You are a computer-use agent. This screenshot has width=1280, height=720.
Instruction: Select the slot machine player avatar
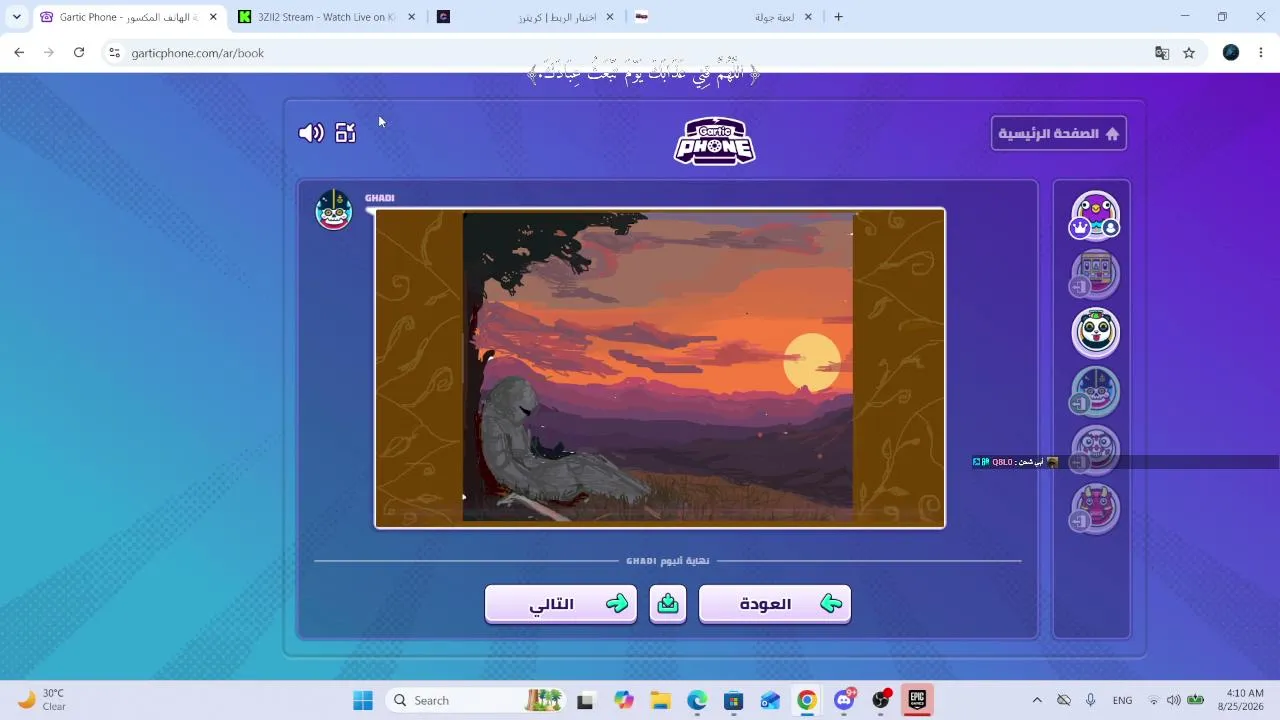click(x=1095, y=274)
